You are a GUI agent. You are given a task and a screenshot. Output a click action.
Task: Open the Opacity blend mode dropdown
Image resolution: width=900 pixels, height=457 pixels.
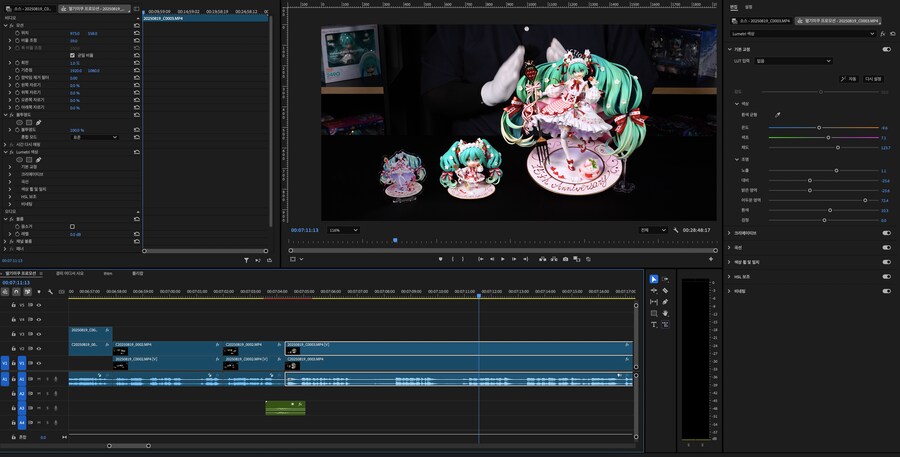click(94, 137)
